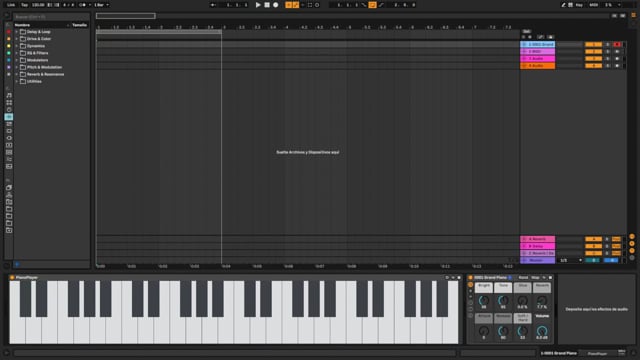This screenshot has height=360, width=640.
Task: Click the hot-swap button on Grand Piano device
Action: pyautogui.click(x=544, y=278)
